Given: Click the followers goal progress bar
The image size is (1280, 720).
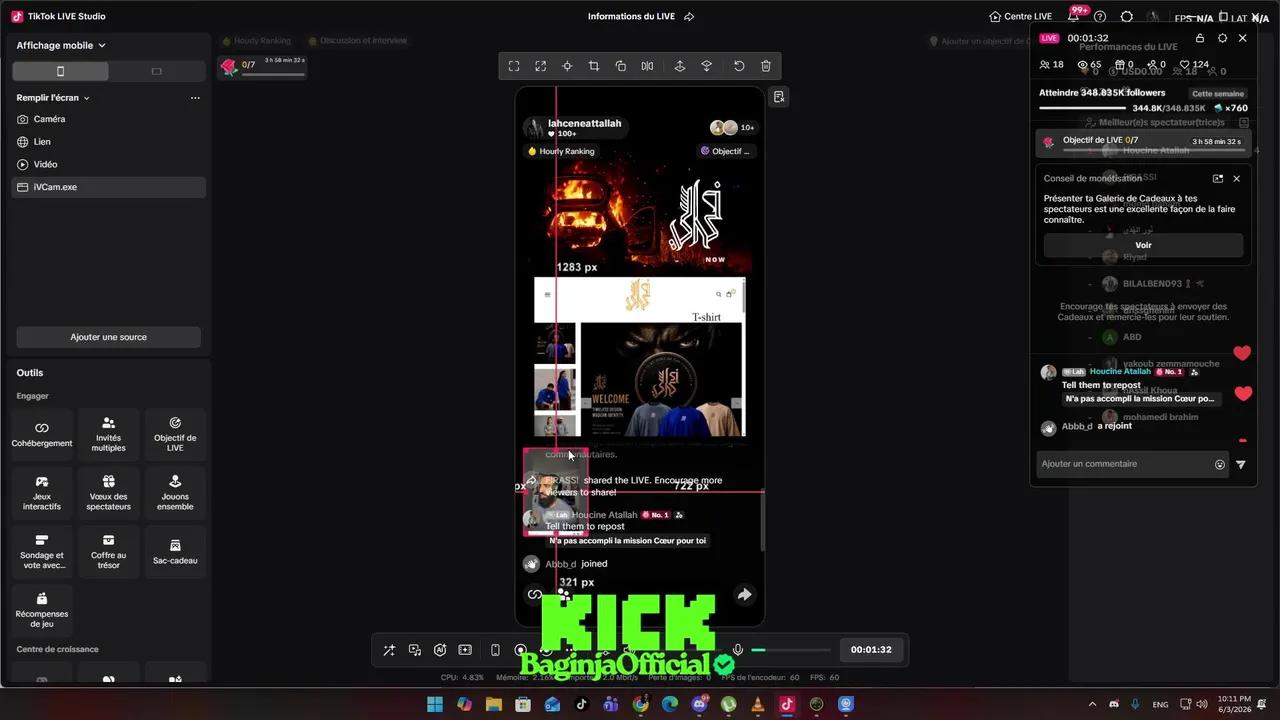Looking at the screenshot, I should [1082, 108].
